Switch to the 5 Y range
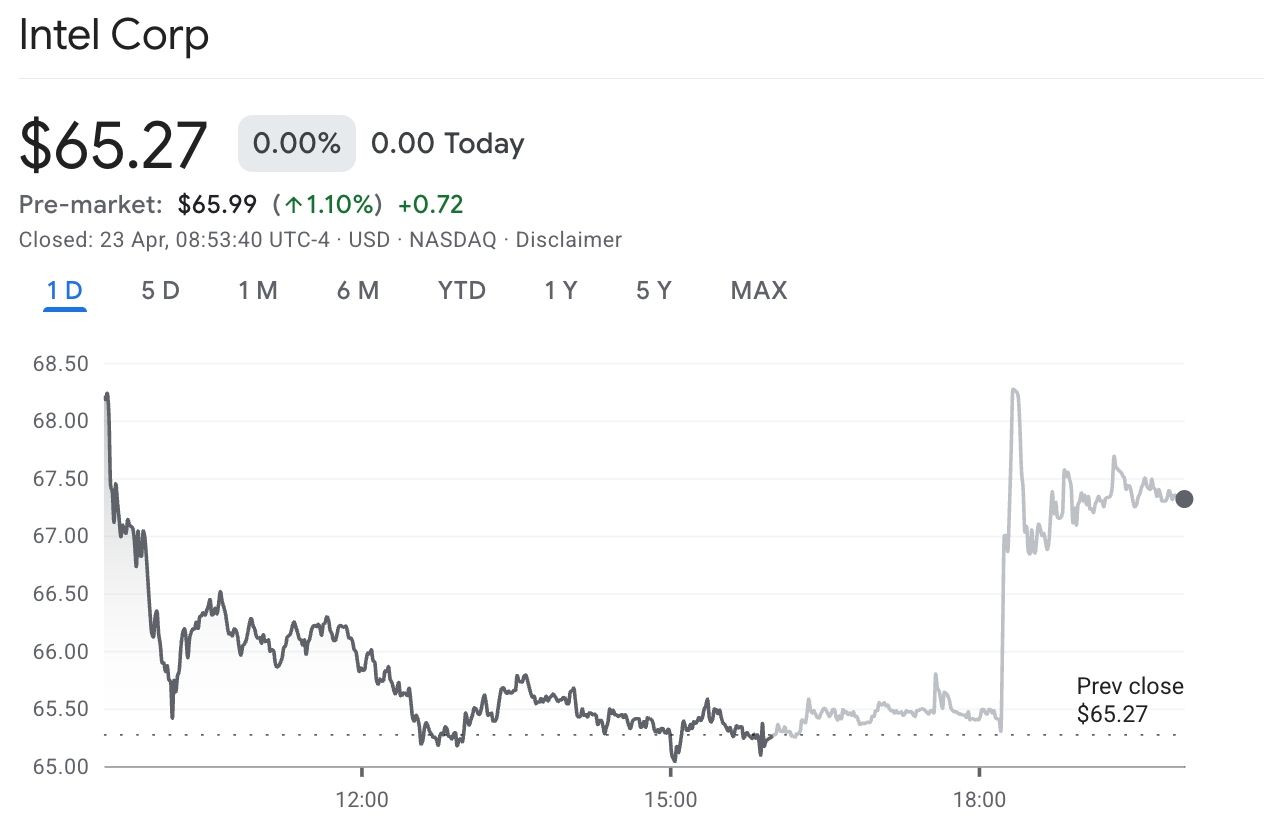This screenshot has width=1264, height=840. (654, 291)
